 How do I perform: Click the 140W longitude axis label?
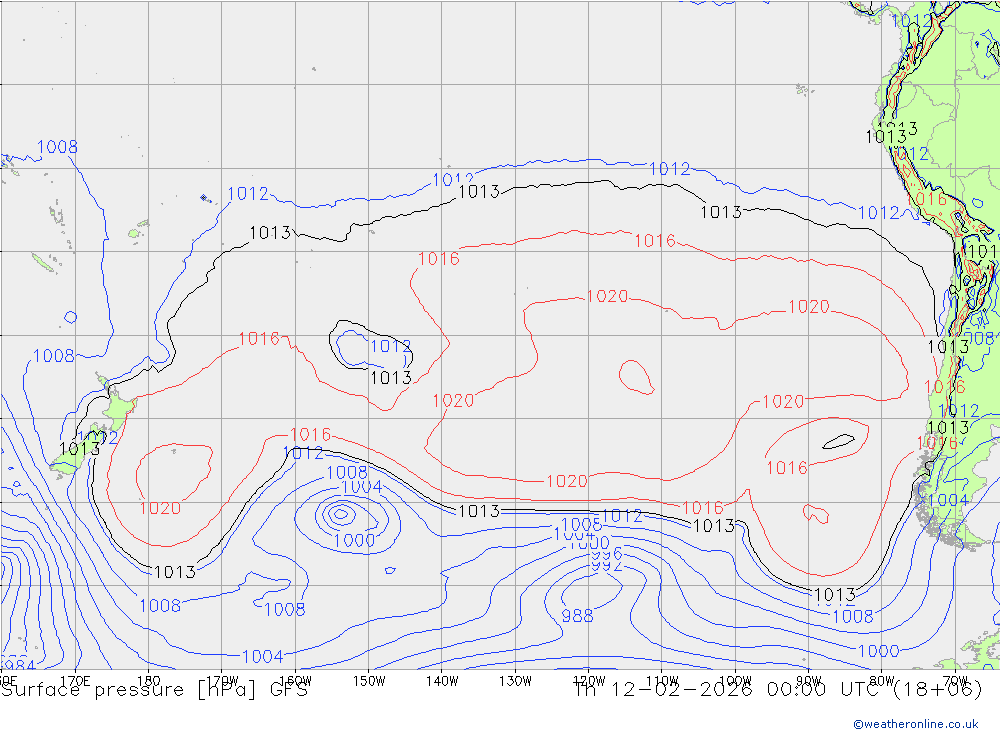[x=442, y=681]
